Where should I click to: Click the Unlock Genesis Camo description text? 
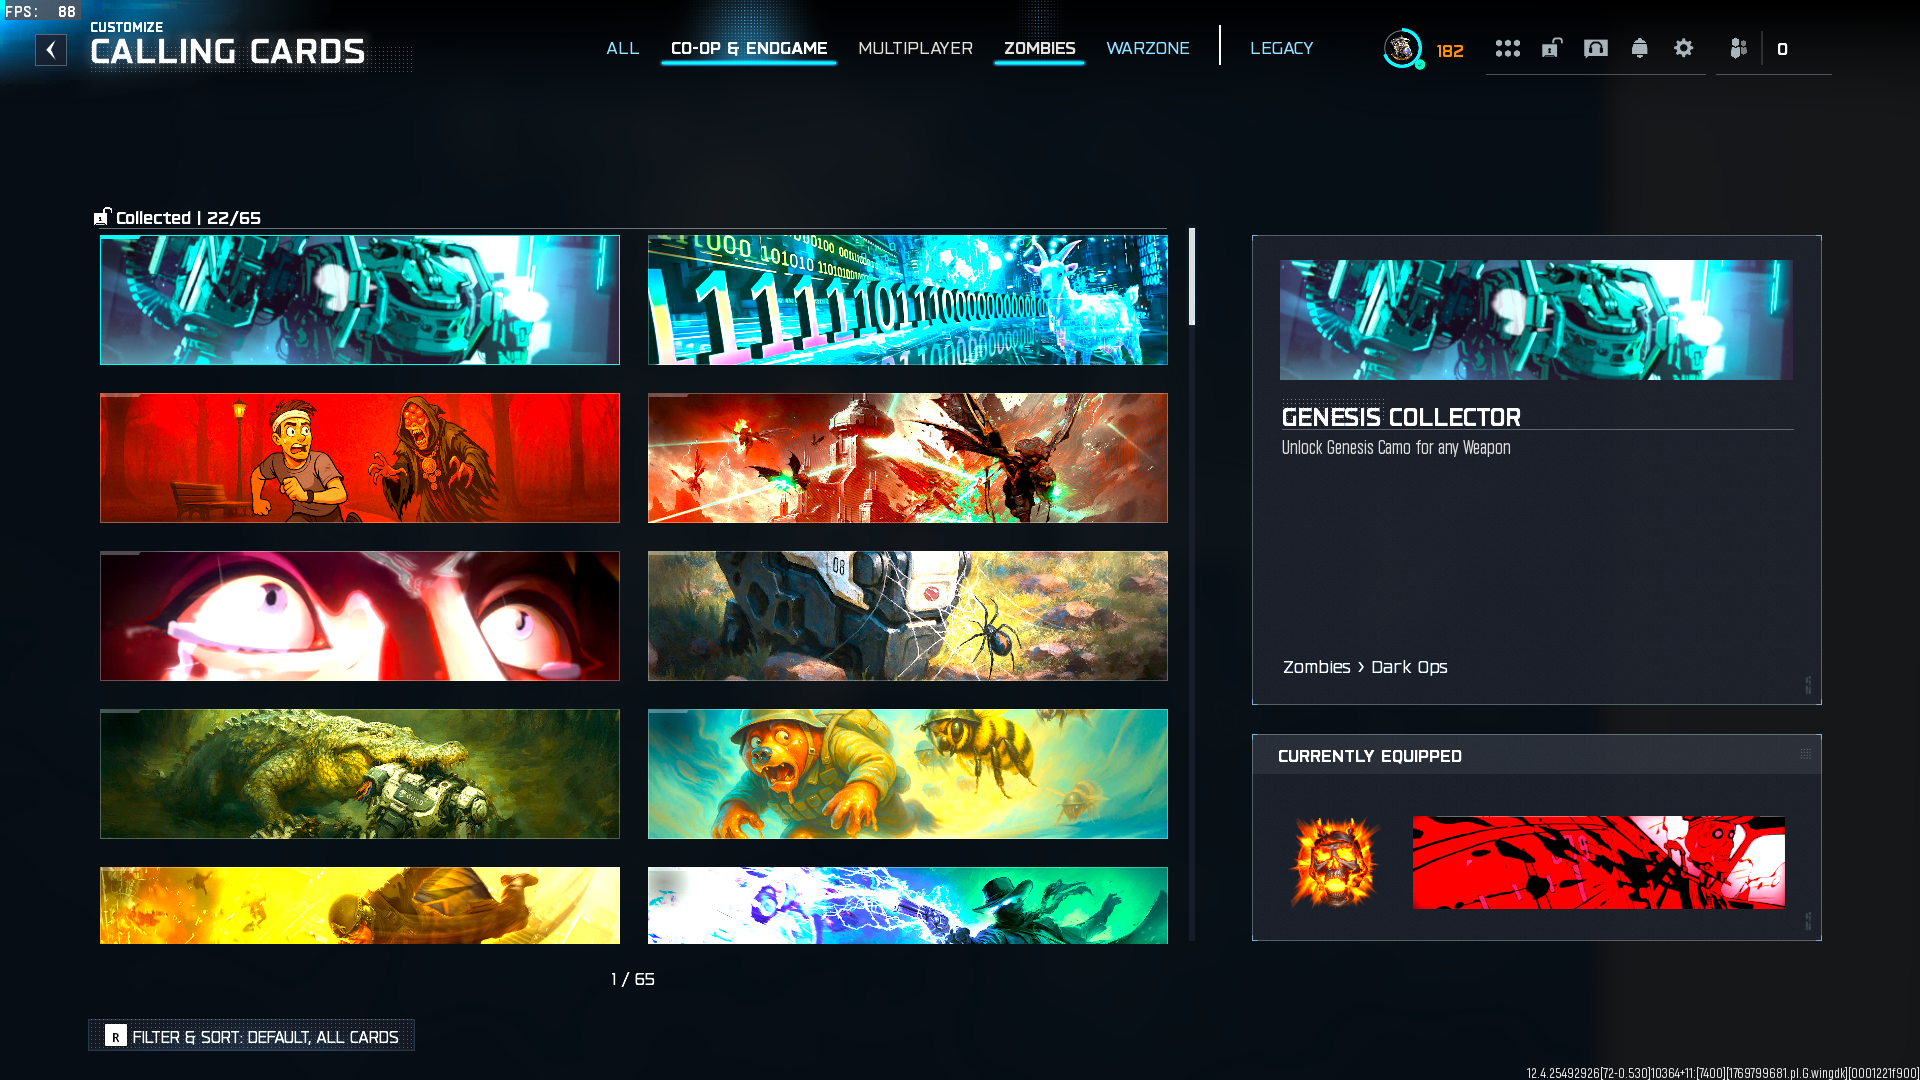point(1396,448)
